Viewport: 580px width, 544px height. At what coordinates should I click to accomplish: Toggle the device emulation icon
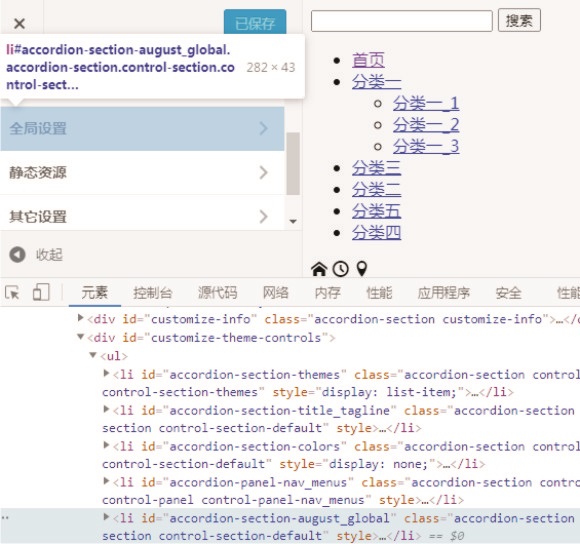coord(41,292)
